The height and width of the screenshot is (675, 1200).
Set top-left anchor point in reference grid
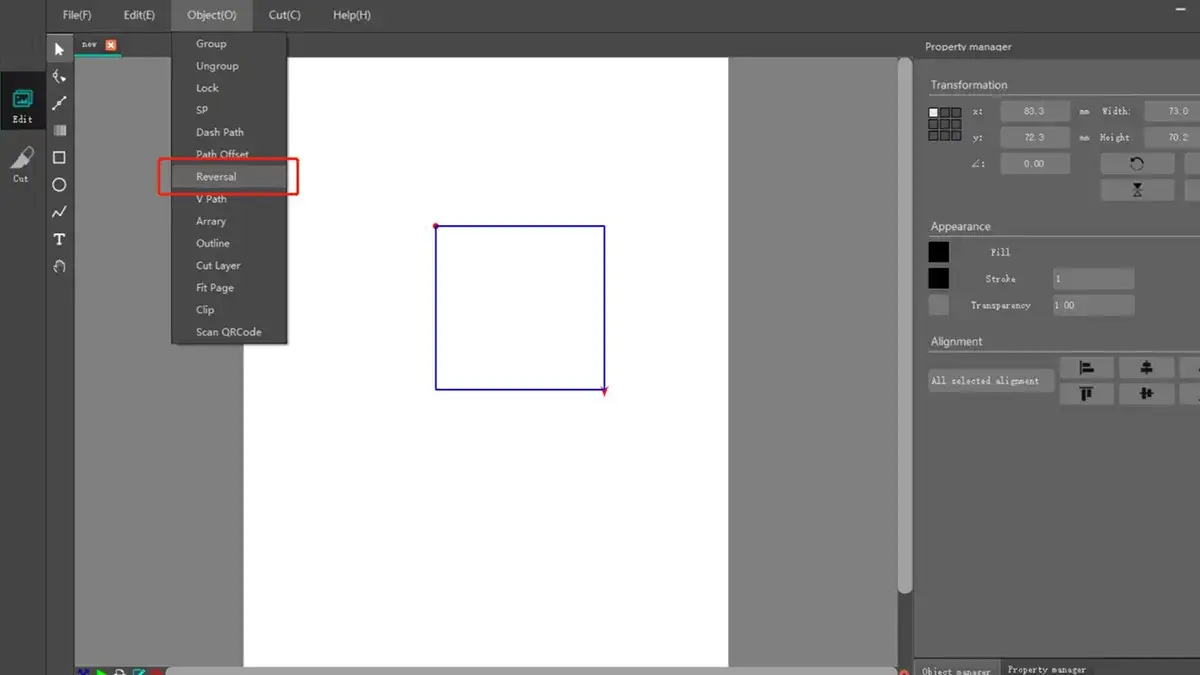tap(934, 113)
